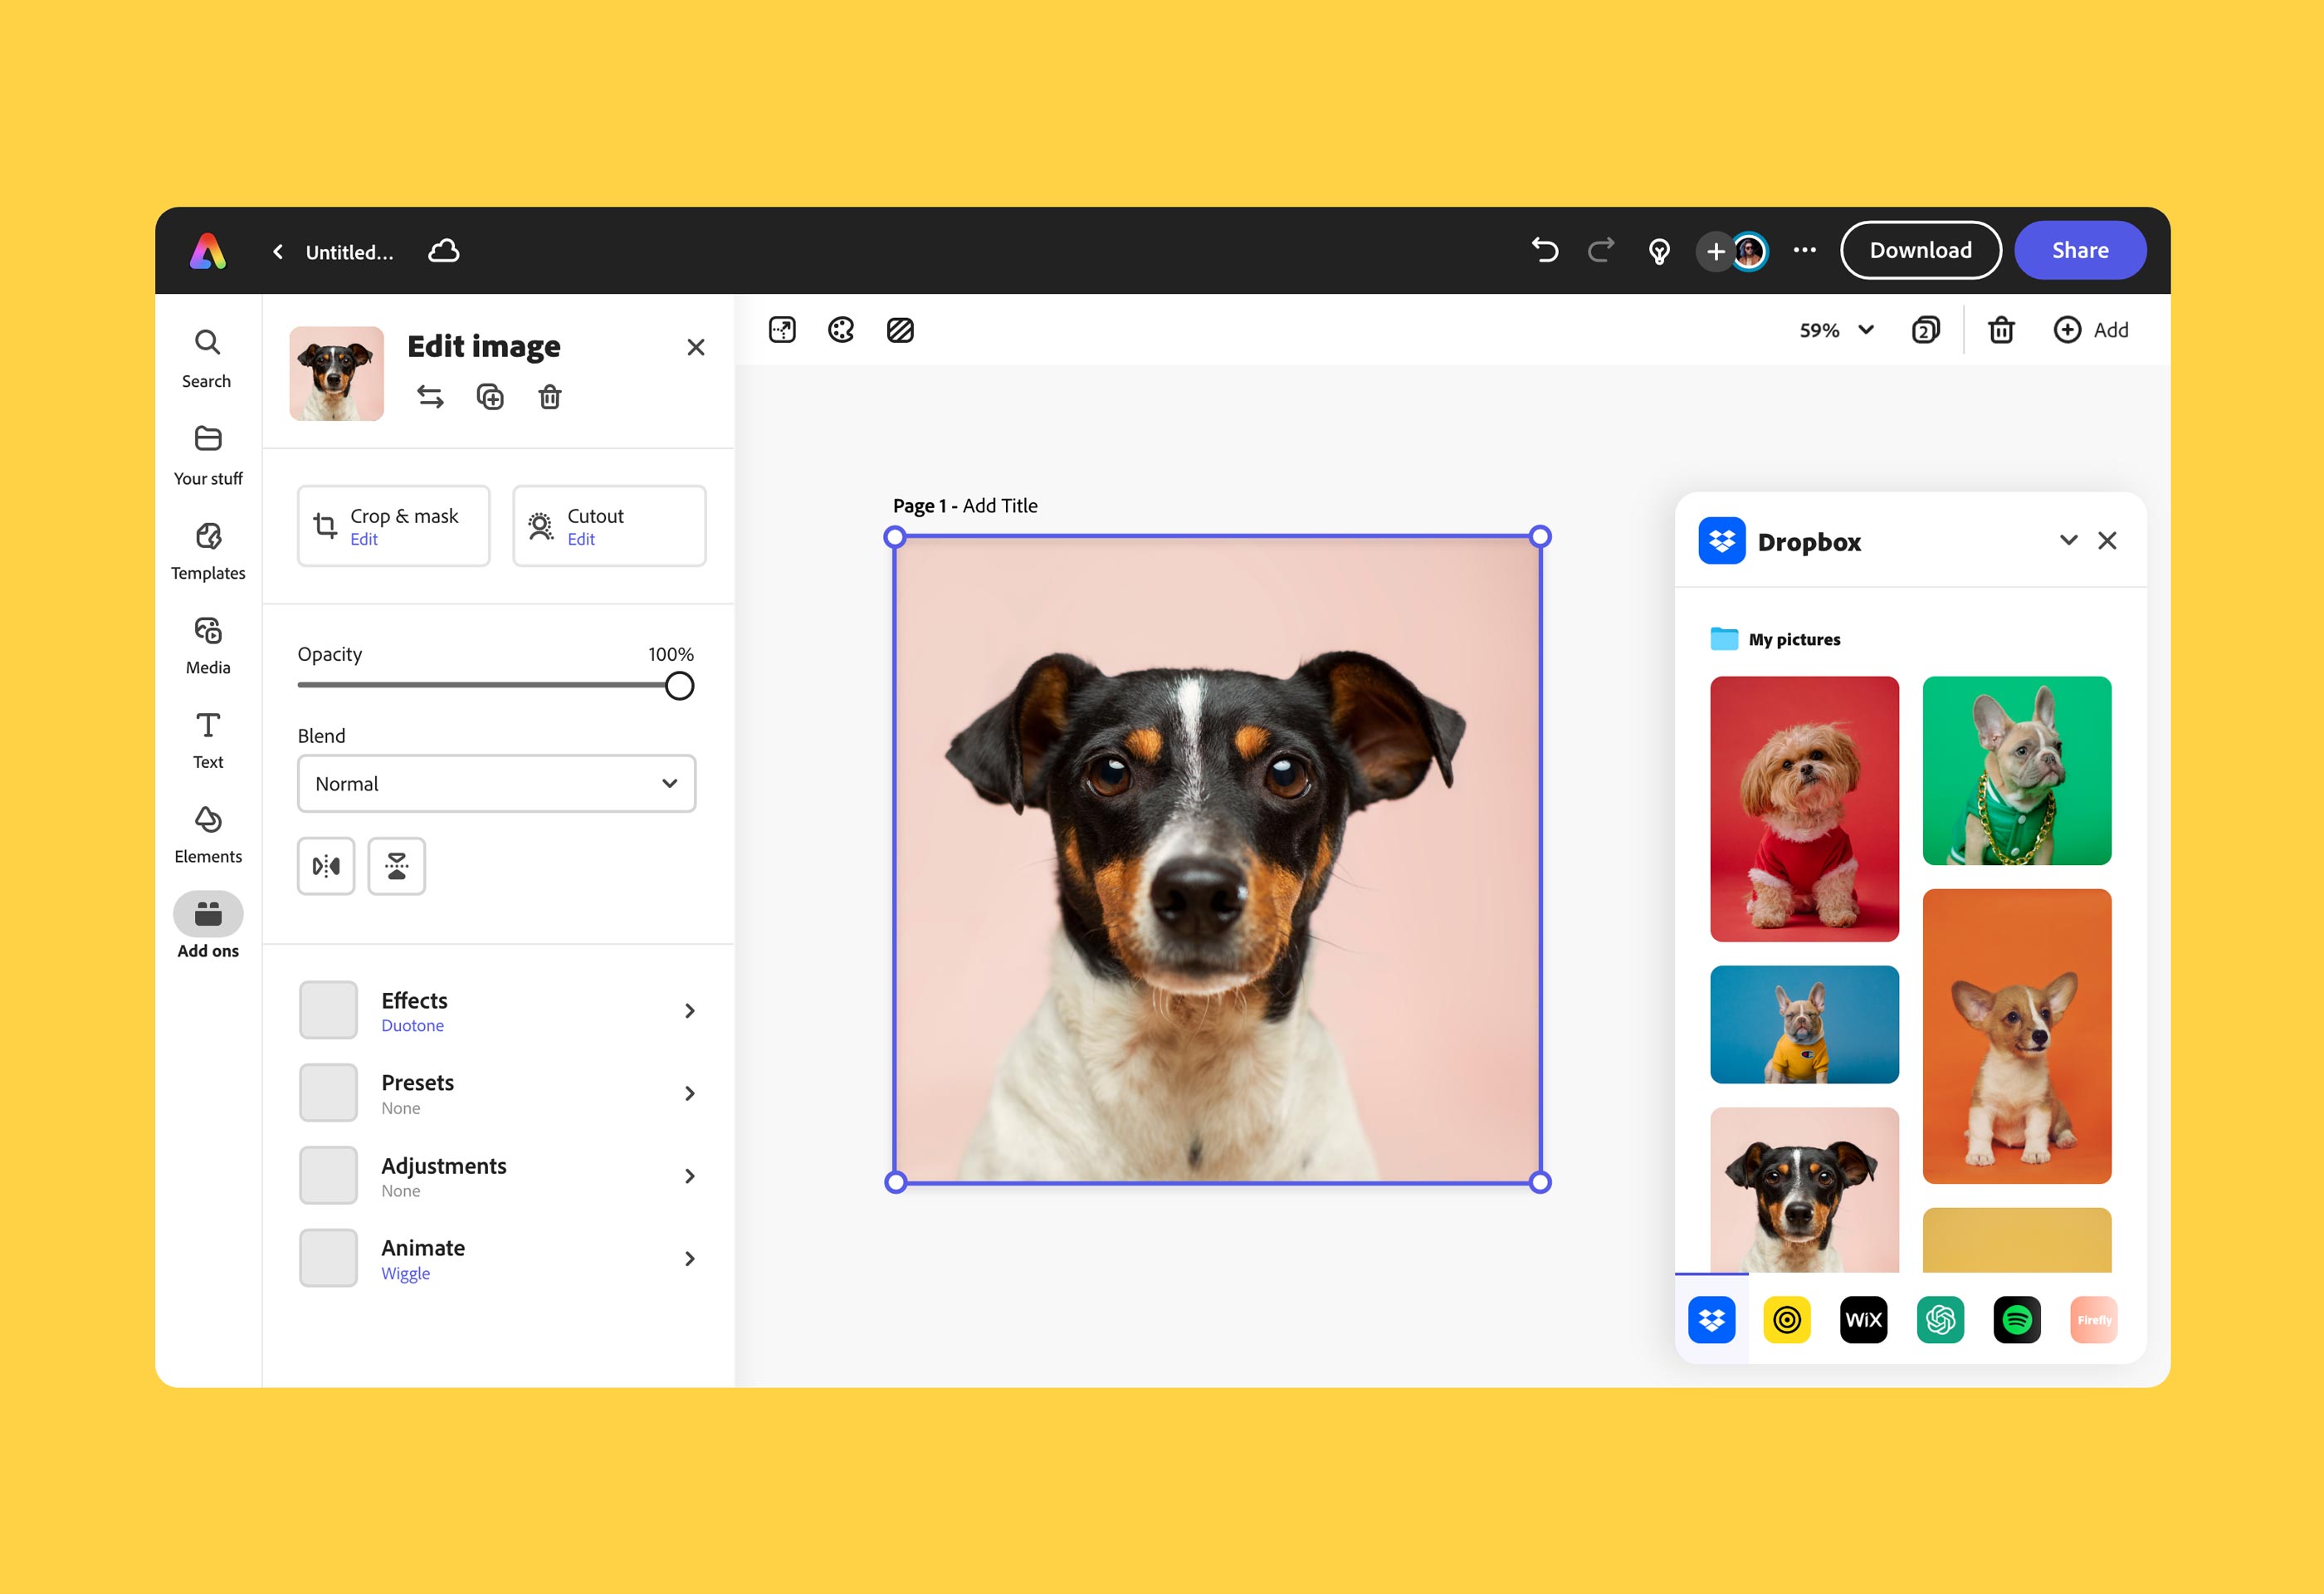
Task: Open Search in the left sidebar
Action: click(207, 358)
